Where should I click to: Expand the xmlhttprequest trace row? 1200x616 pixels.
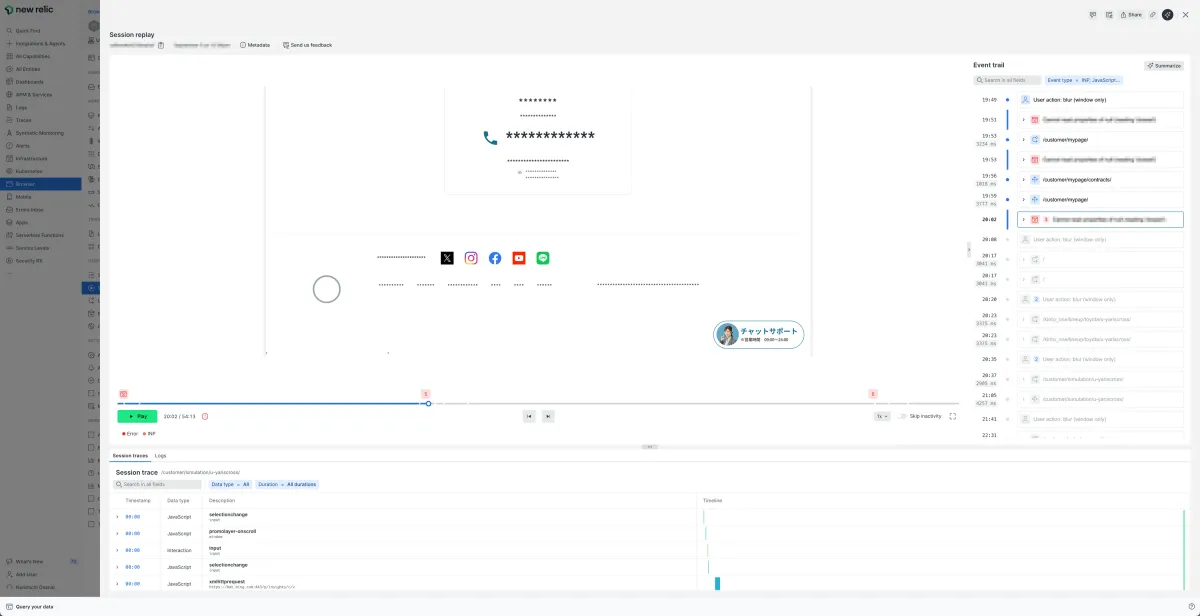tap(117, 584)
